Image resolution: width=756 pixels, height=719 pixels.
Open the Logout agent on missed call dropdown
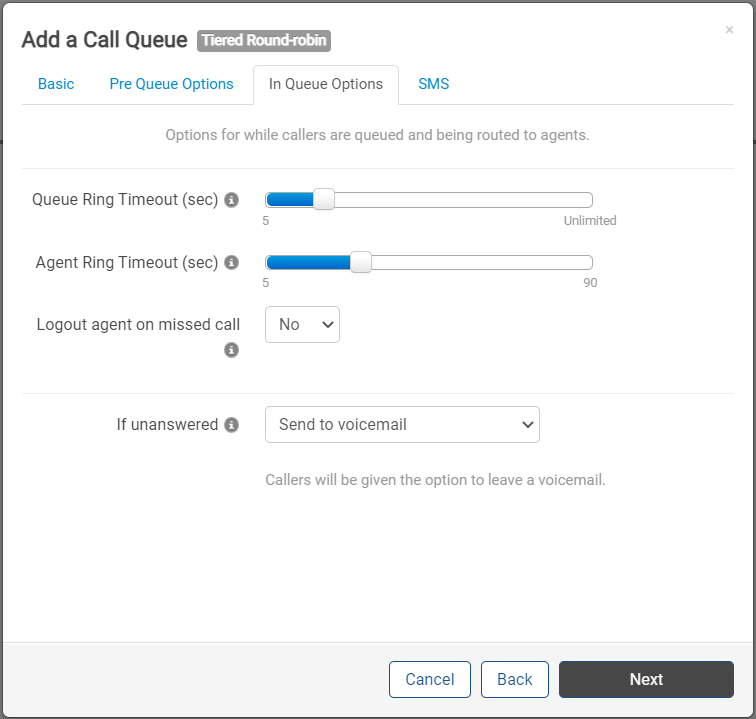click(302, 325)
